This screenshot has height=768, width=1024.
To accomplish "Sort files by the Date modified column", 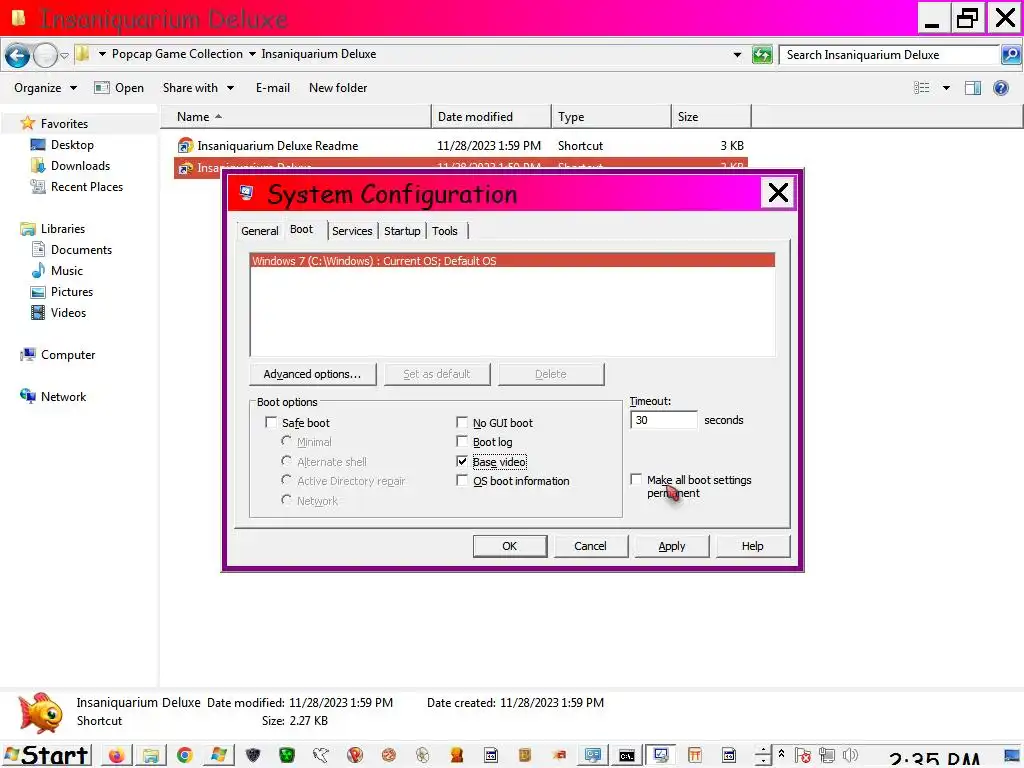I will (491, 117).
